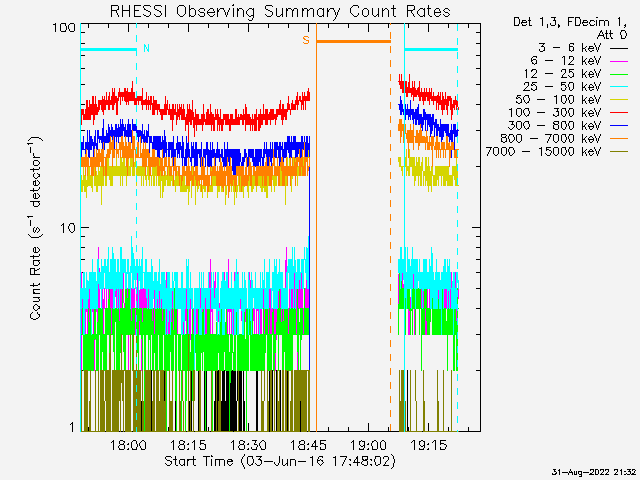Select the '800 - 7000 keV' legend label
Viewport: 640px width, 480px height.
coord(551,139)
